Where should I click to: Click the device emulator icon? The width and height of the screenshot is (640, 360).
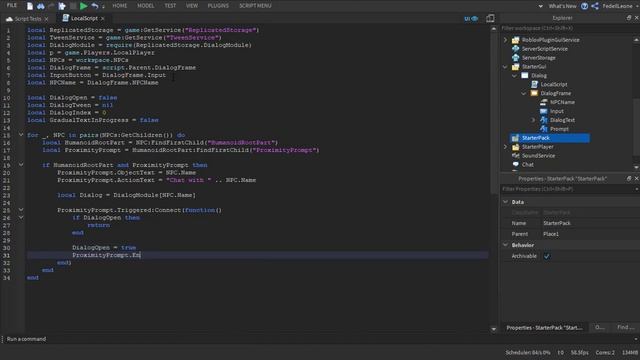pos(490,18)
